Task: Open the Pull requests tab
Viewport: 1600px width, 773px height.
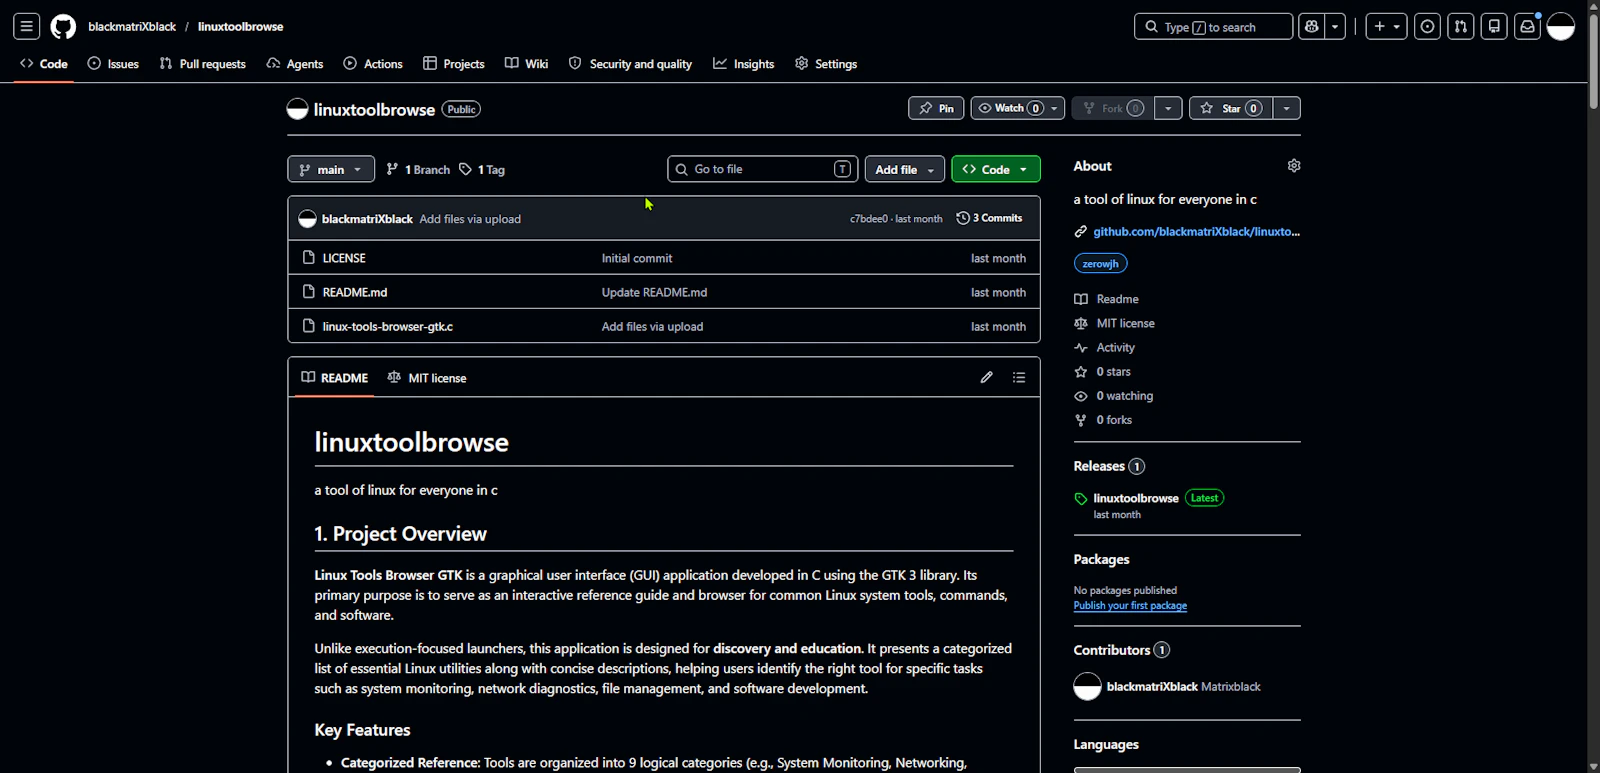Action: coord(203,64)
